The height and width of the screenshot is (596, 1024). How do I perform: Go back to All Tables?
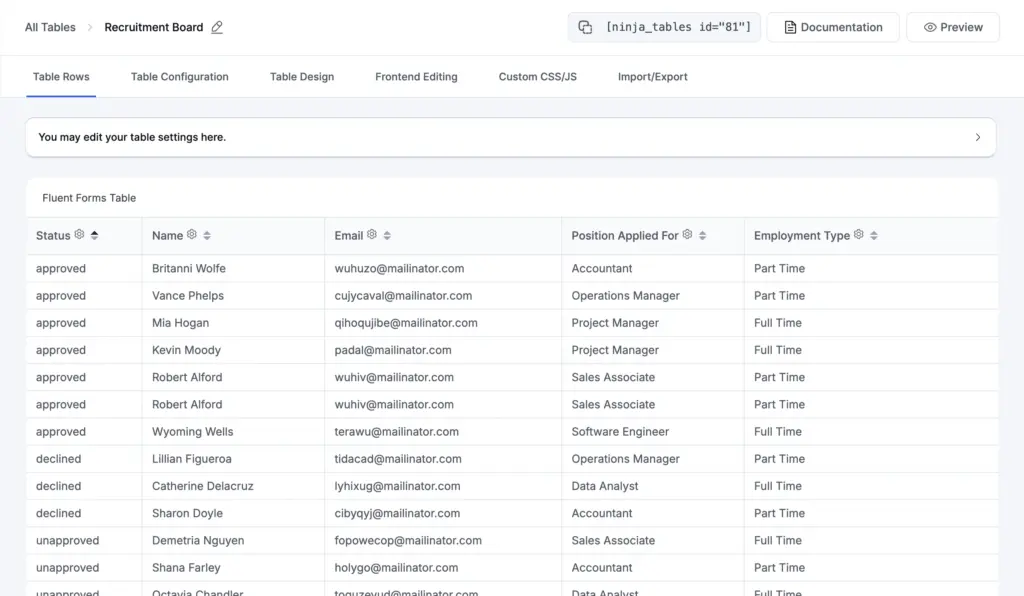50,27
